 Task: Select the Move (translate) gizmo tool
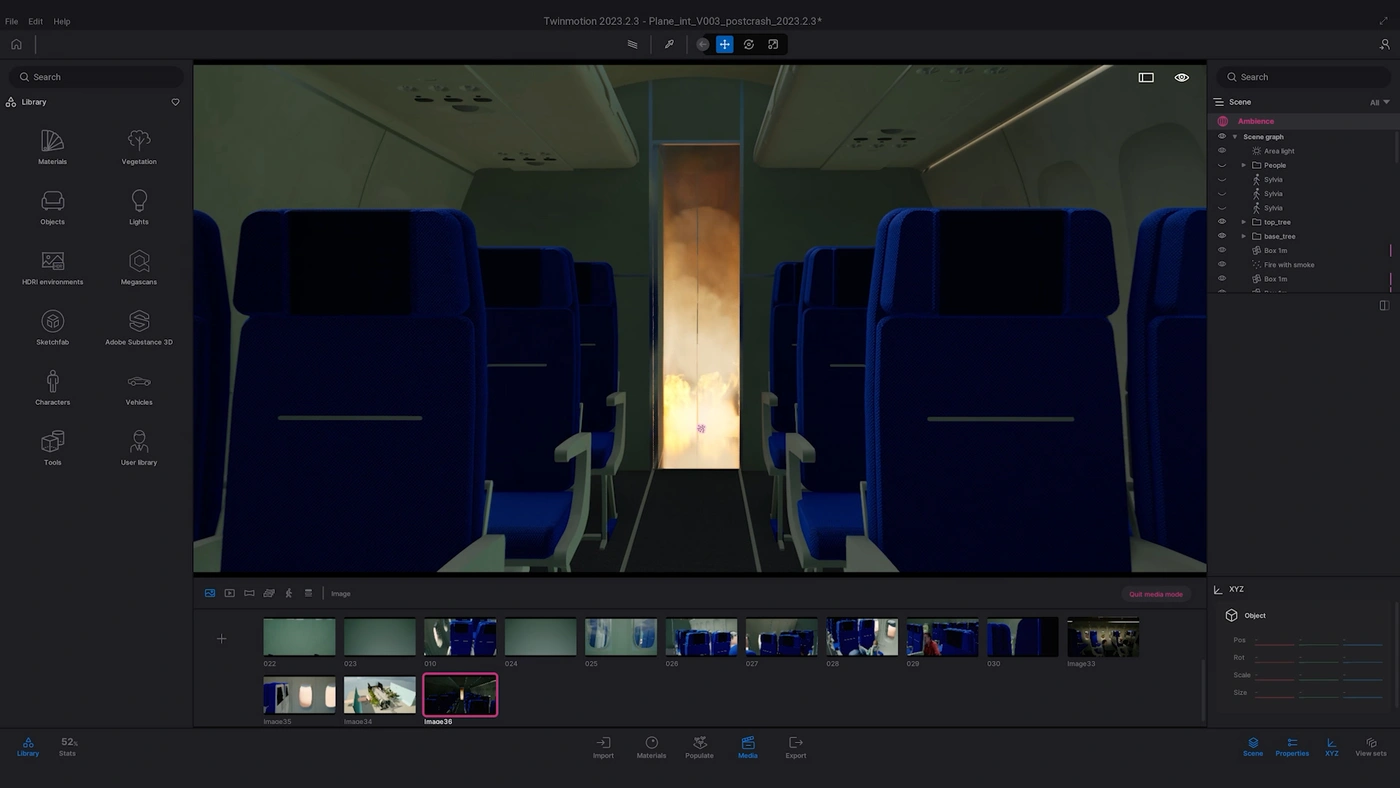pyautogui.click(x=724, y=44)
